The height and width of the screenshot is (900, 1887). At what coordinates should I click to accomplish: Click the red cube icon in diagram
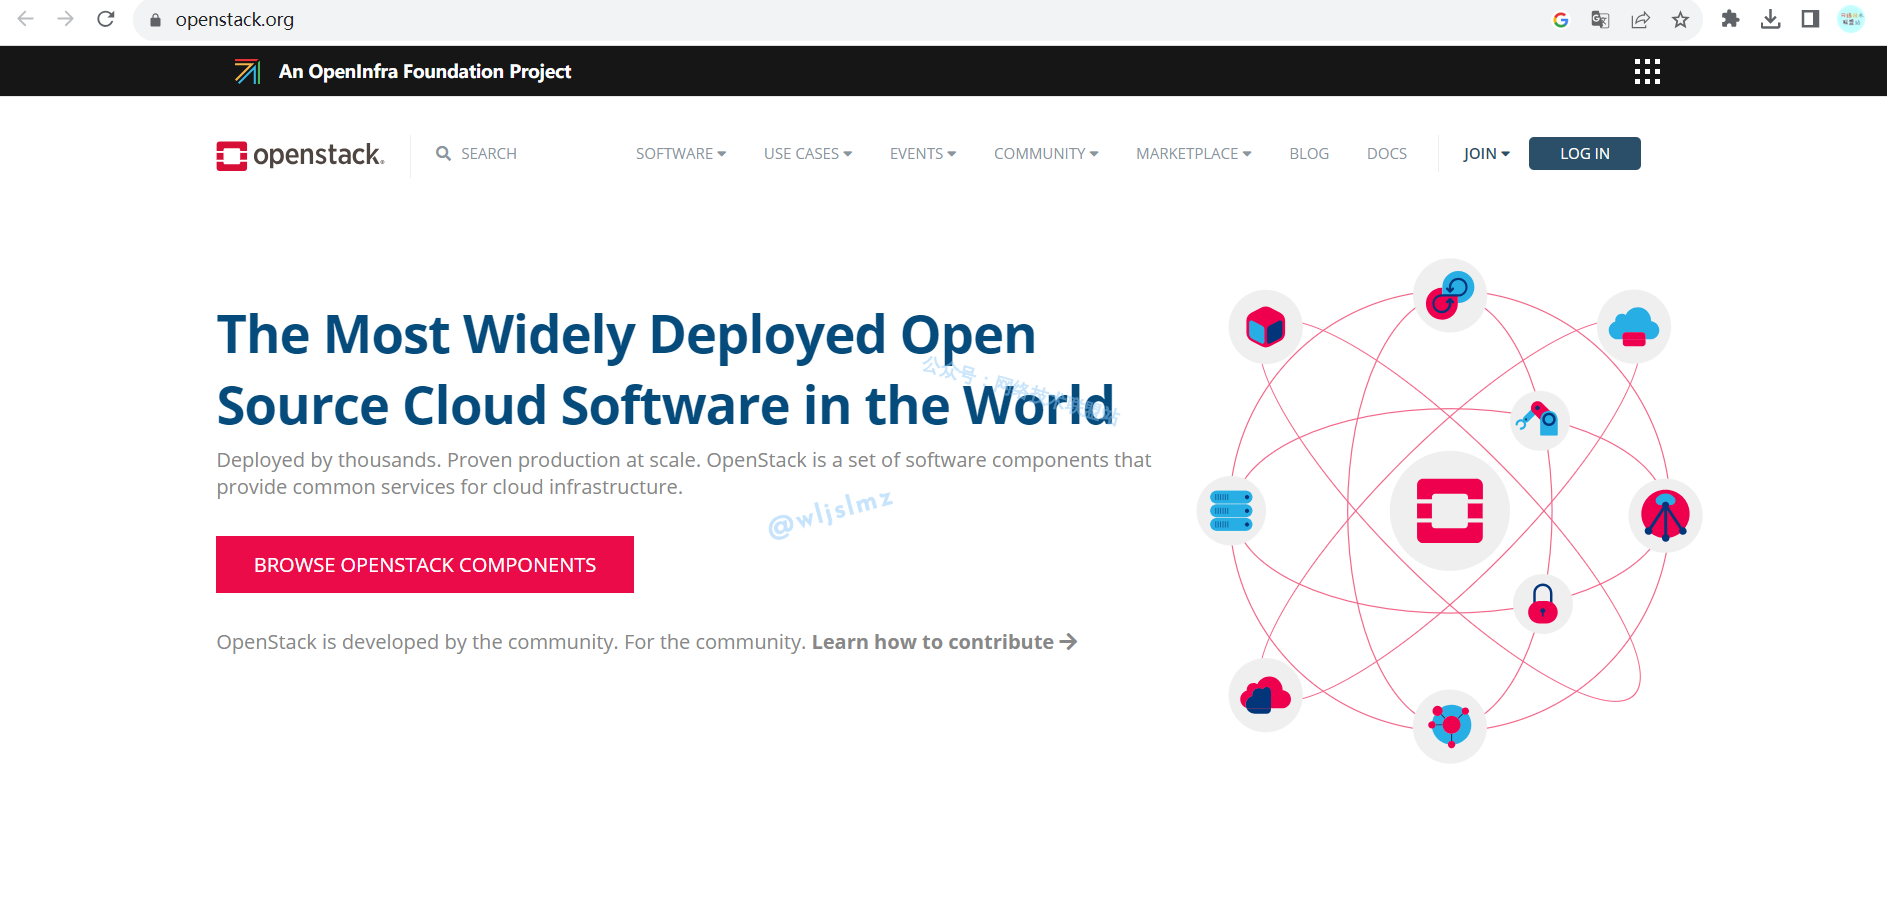1265,327
